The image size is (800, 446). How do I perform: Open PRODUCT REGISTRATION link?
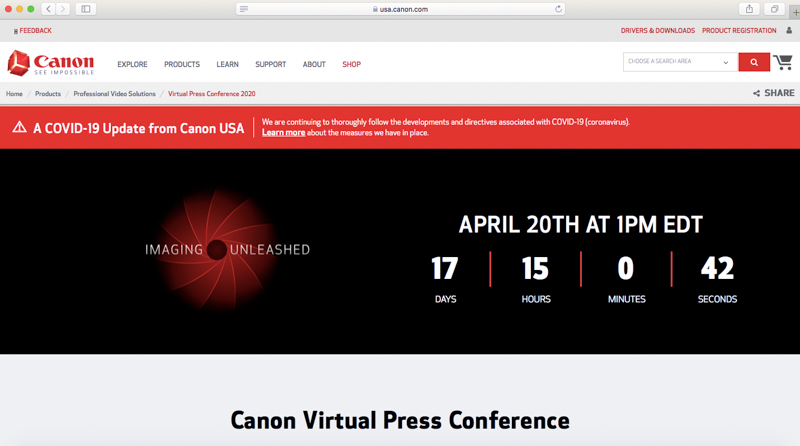739,31
